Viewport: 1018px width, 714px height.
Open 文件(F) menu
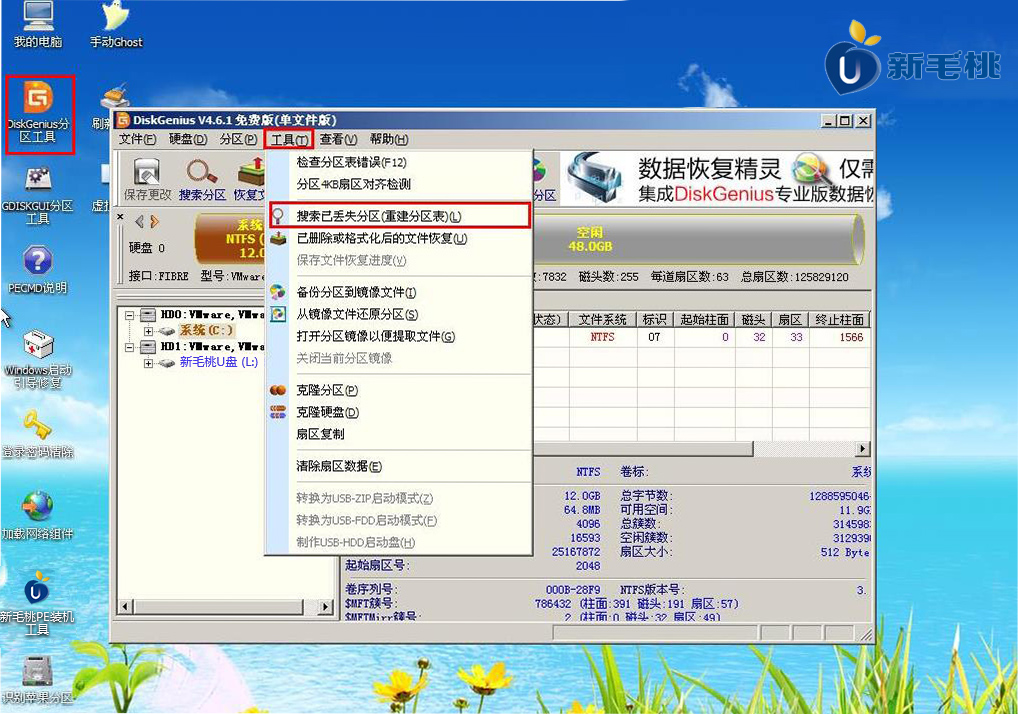(137, 140)
